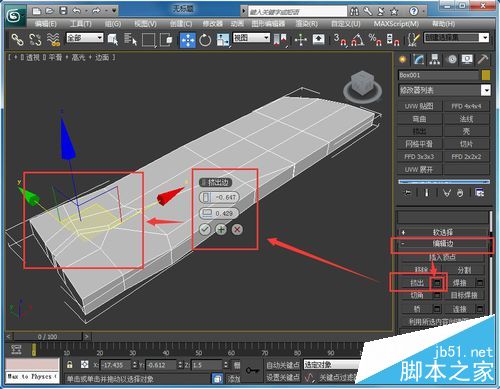
Task: Click the Redo arrow icon
Action: pos(96,11)
